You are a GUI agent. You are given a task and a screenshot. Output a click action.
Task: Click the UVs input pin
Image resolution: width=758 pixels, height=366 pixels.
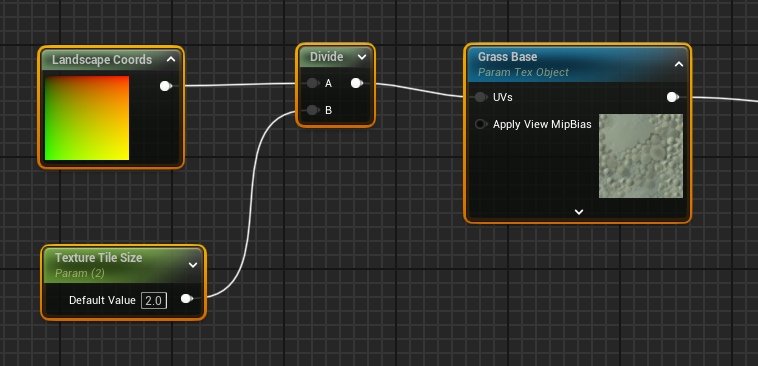[480, 97]
